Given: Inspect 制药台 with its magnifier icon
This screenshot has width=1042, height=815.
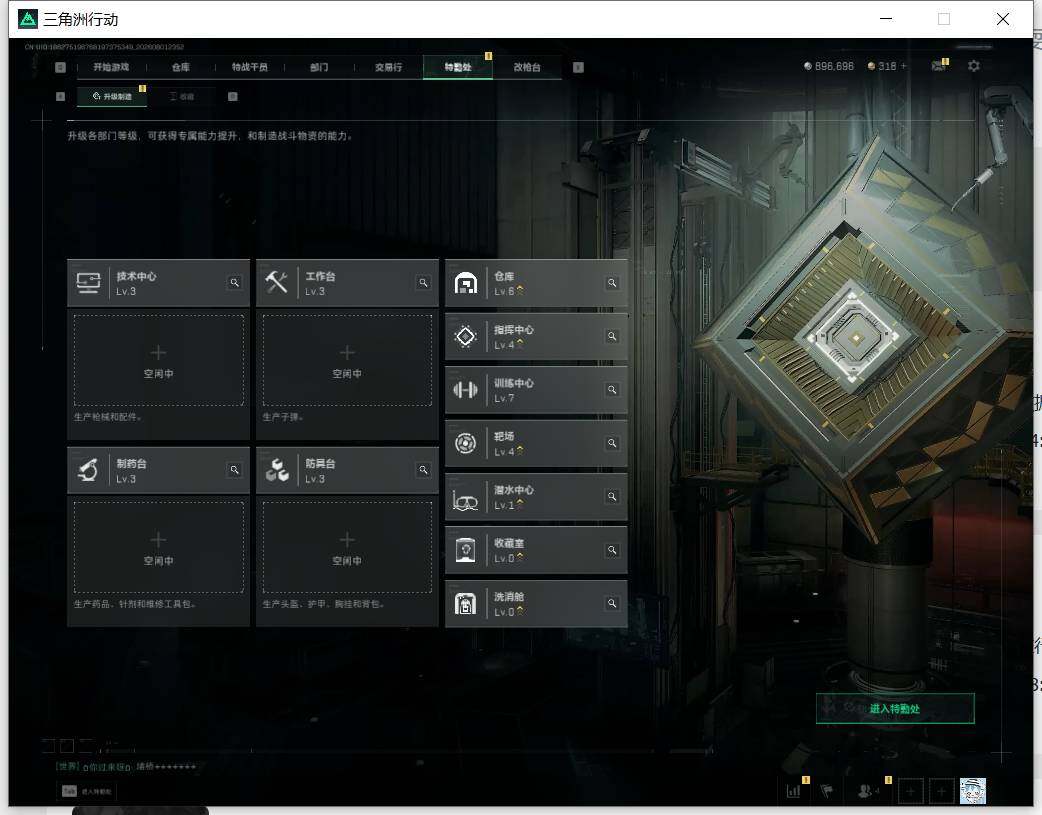Looking at the screenshot, I should [235, 470].
